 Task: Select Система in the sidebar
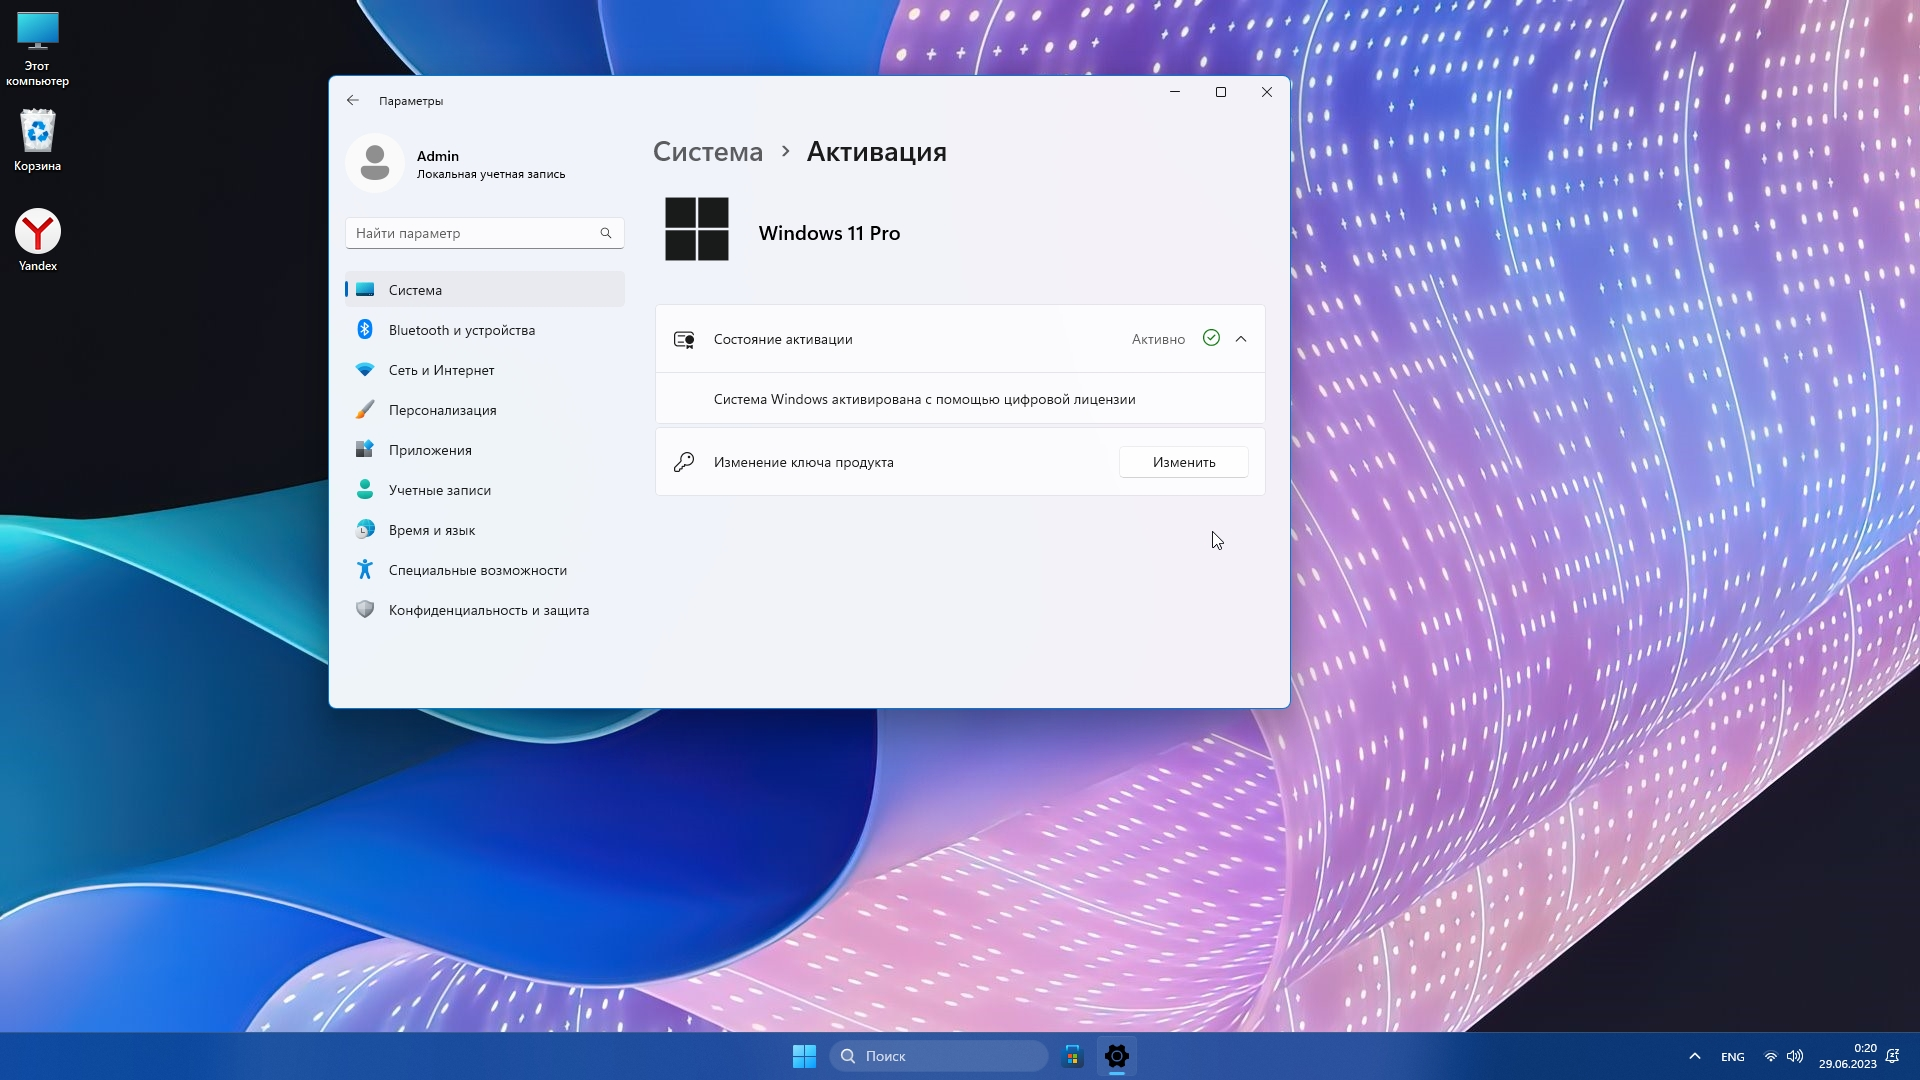click(415, 290)
